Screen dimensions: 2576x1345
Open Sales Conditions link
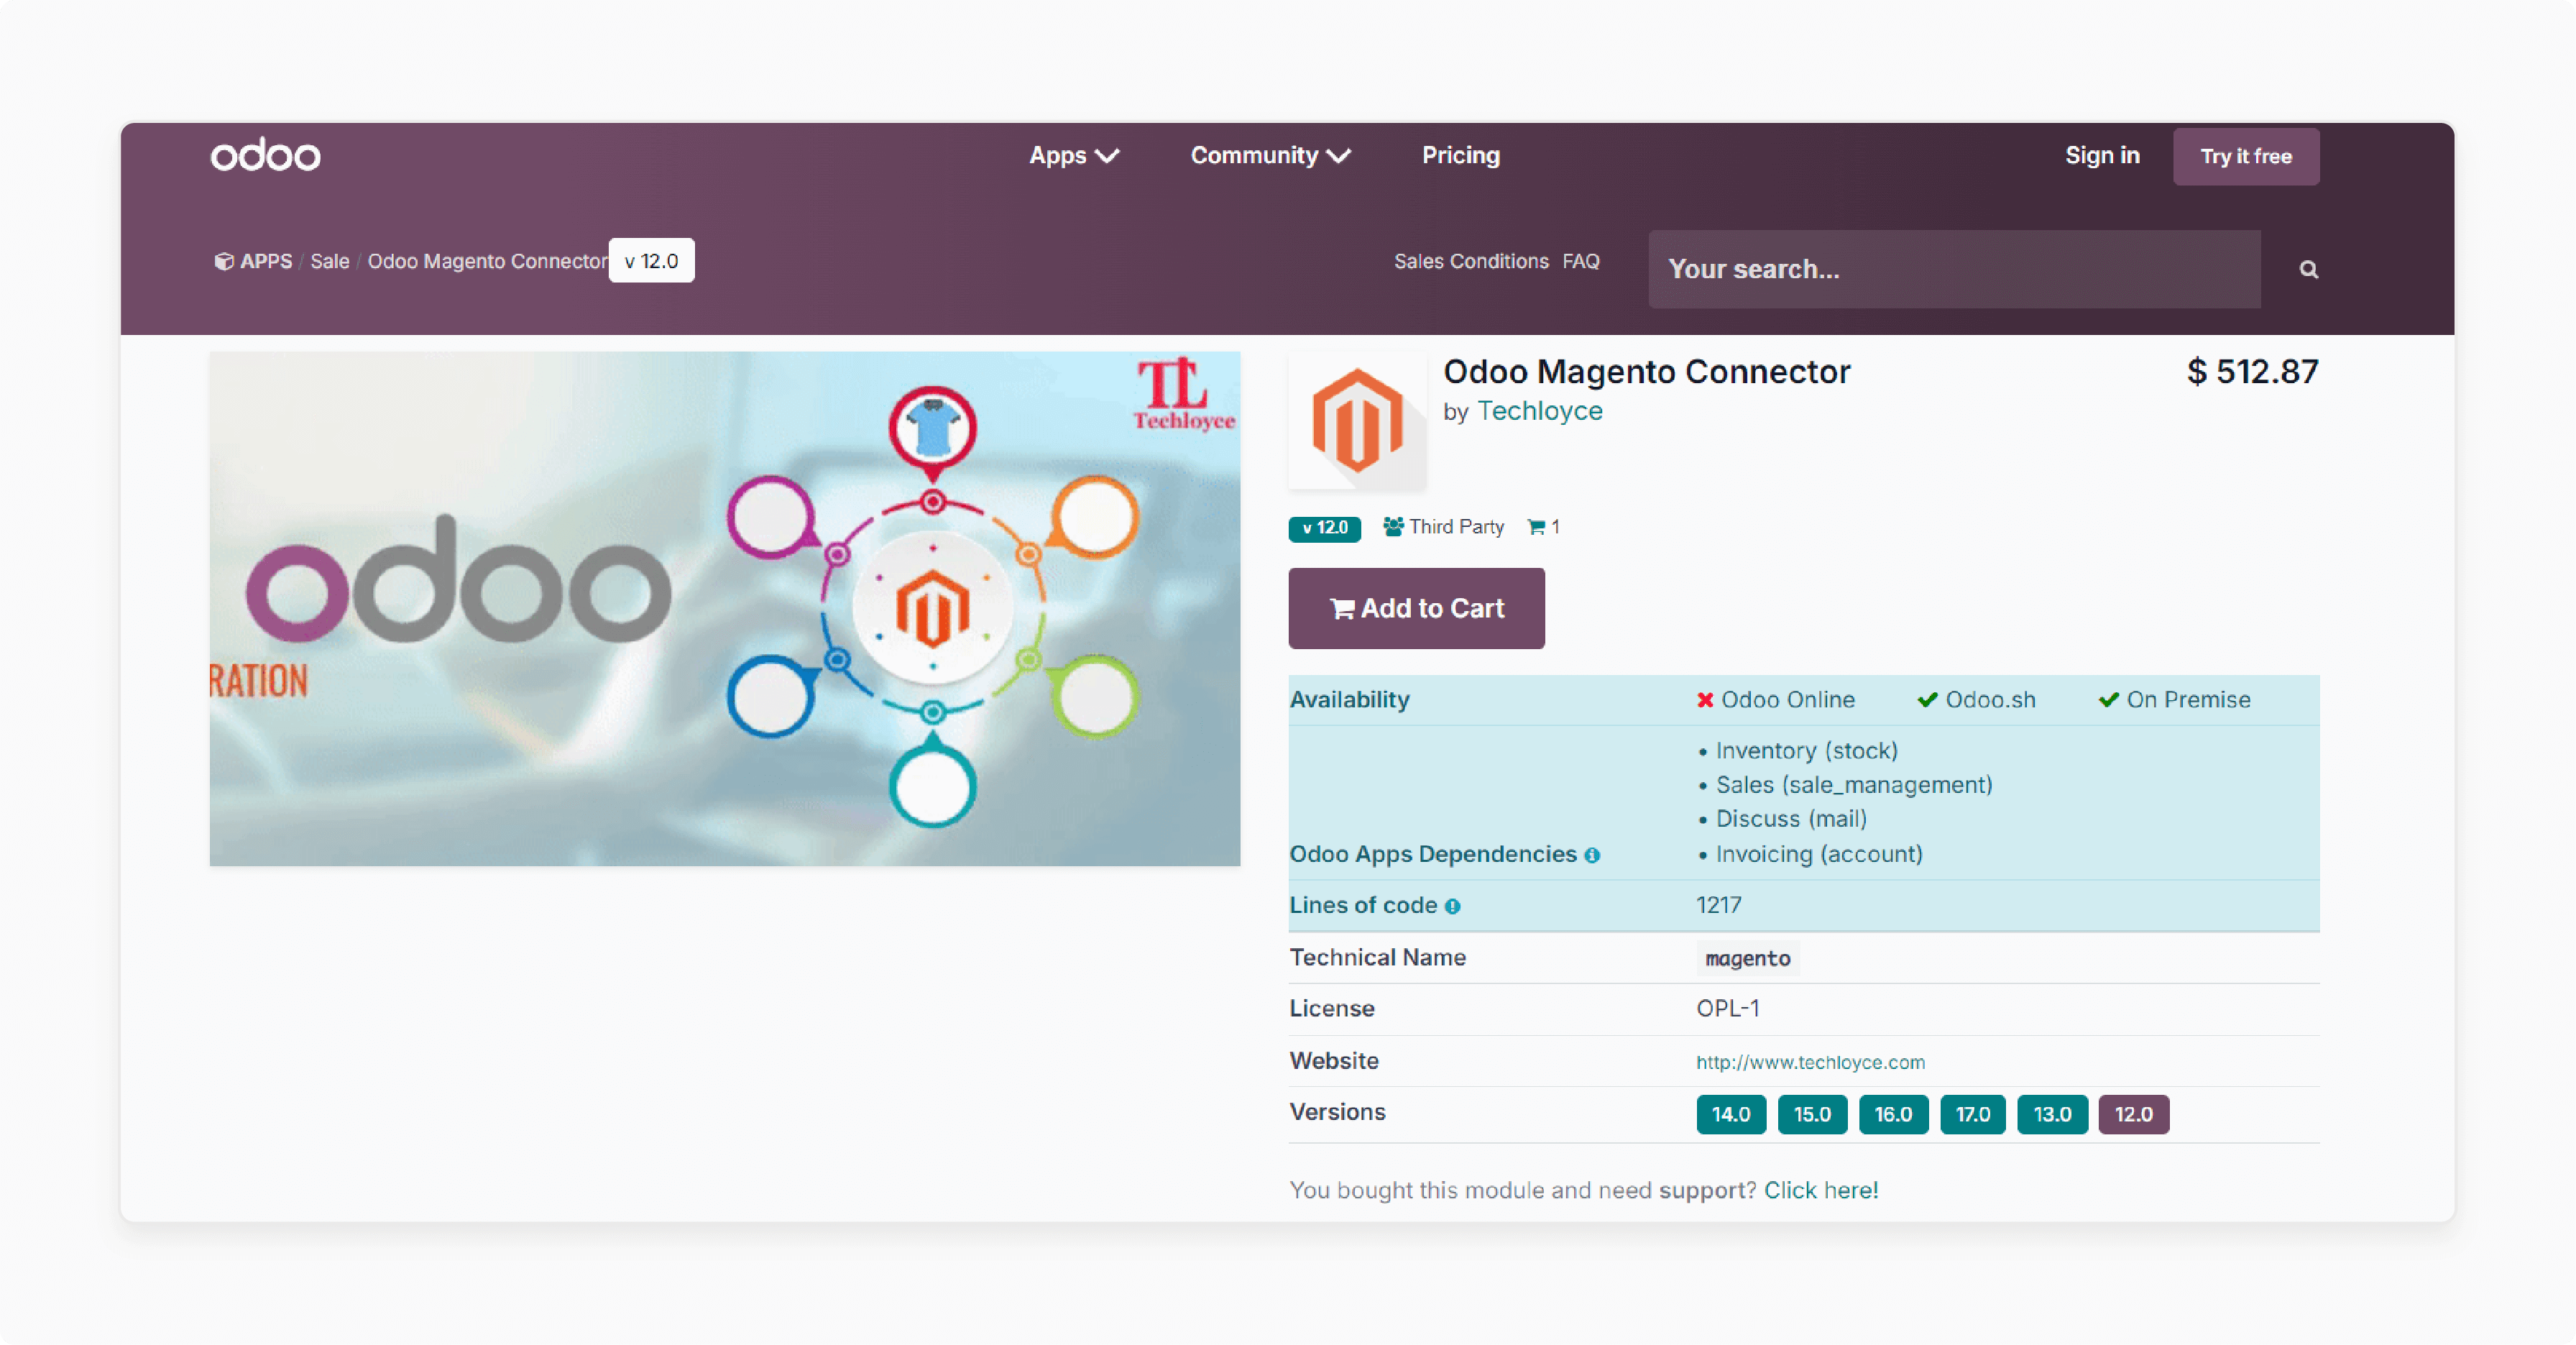pos(1471,261)
